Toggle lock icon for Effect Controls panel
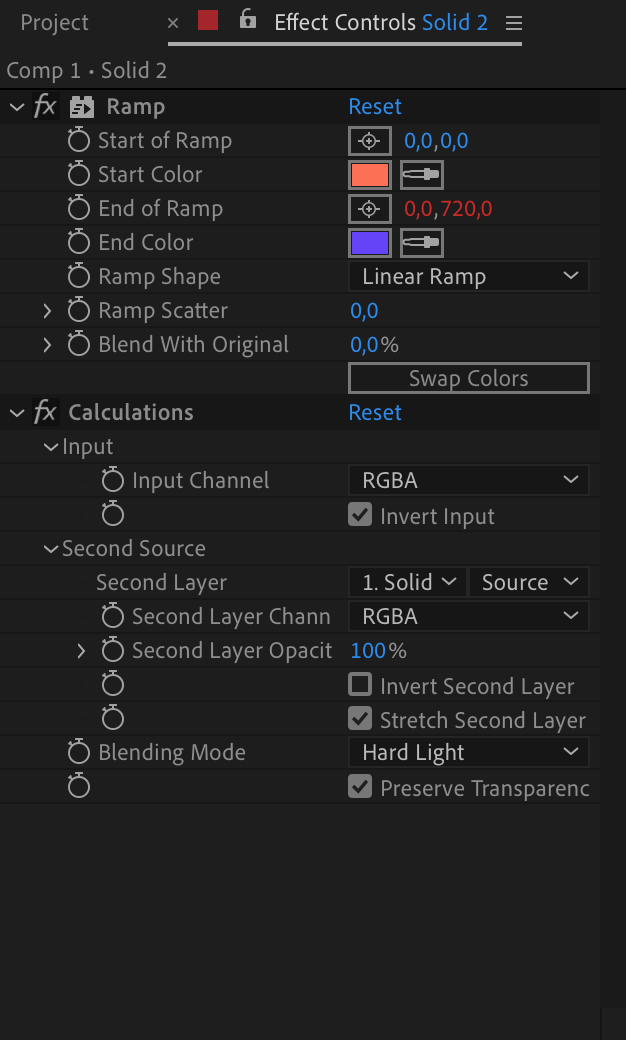 click(247, 19)
